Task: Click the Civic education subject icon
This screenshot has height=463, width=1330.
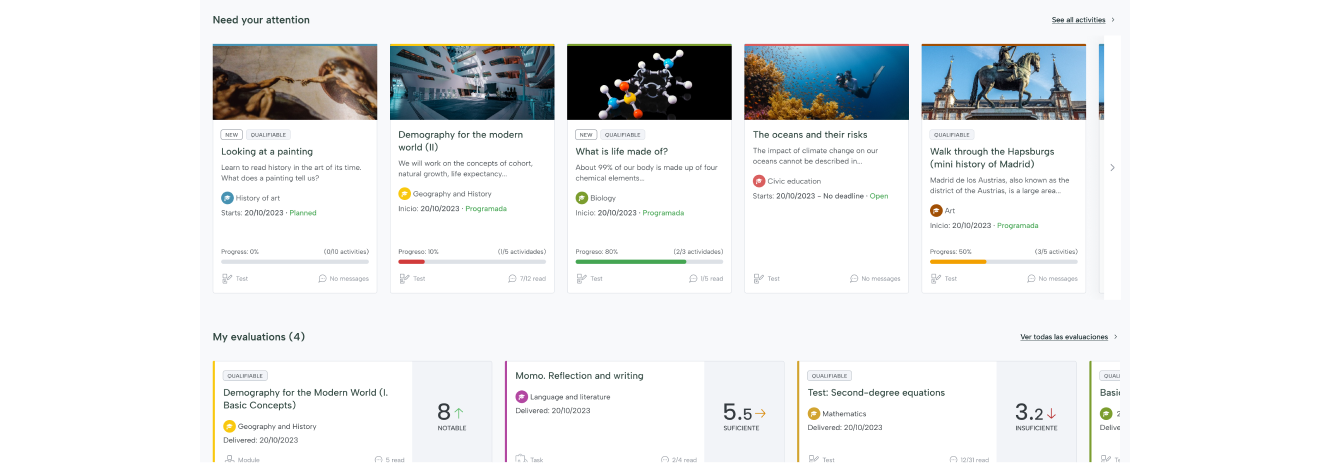Action: (x=758, y=181)
